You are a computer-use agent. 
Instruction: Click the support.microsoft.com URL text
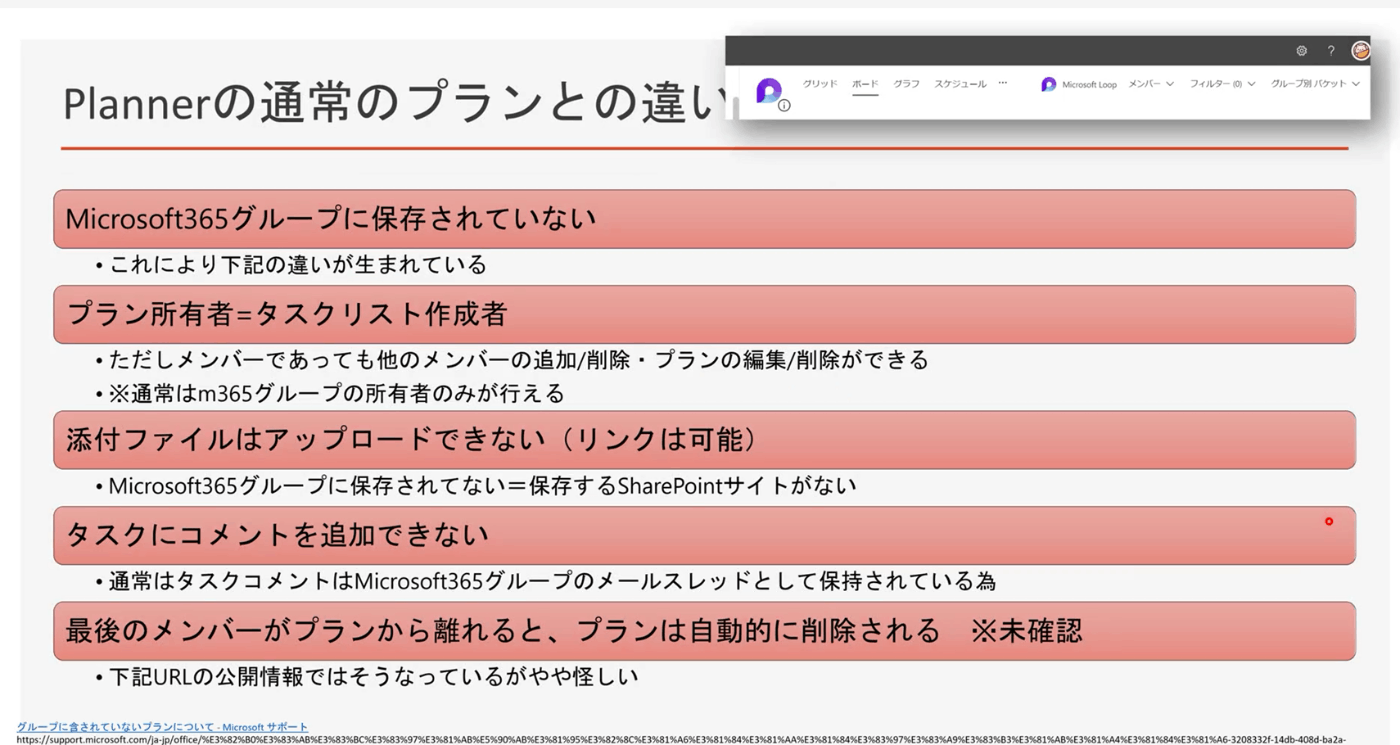[681, 740]
